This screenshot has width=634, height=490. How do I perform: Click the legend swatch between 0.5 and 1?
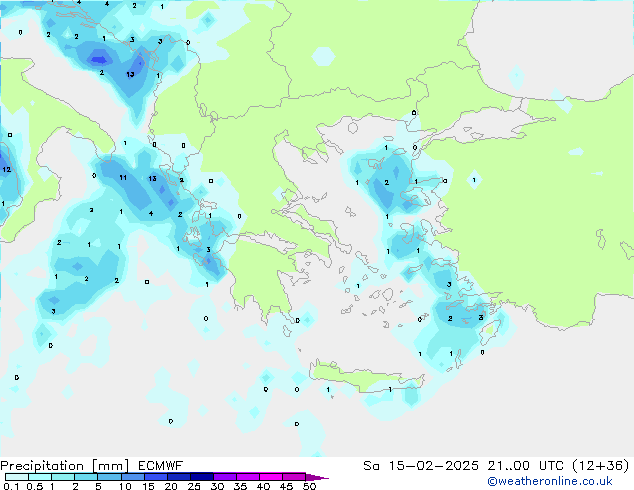click(40, 477)
